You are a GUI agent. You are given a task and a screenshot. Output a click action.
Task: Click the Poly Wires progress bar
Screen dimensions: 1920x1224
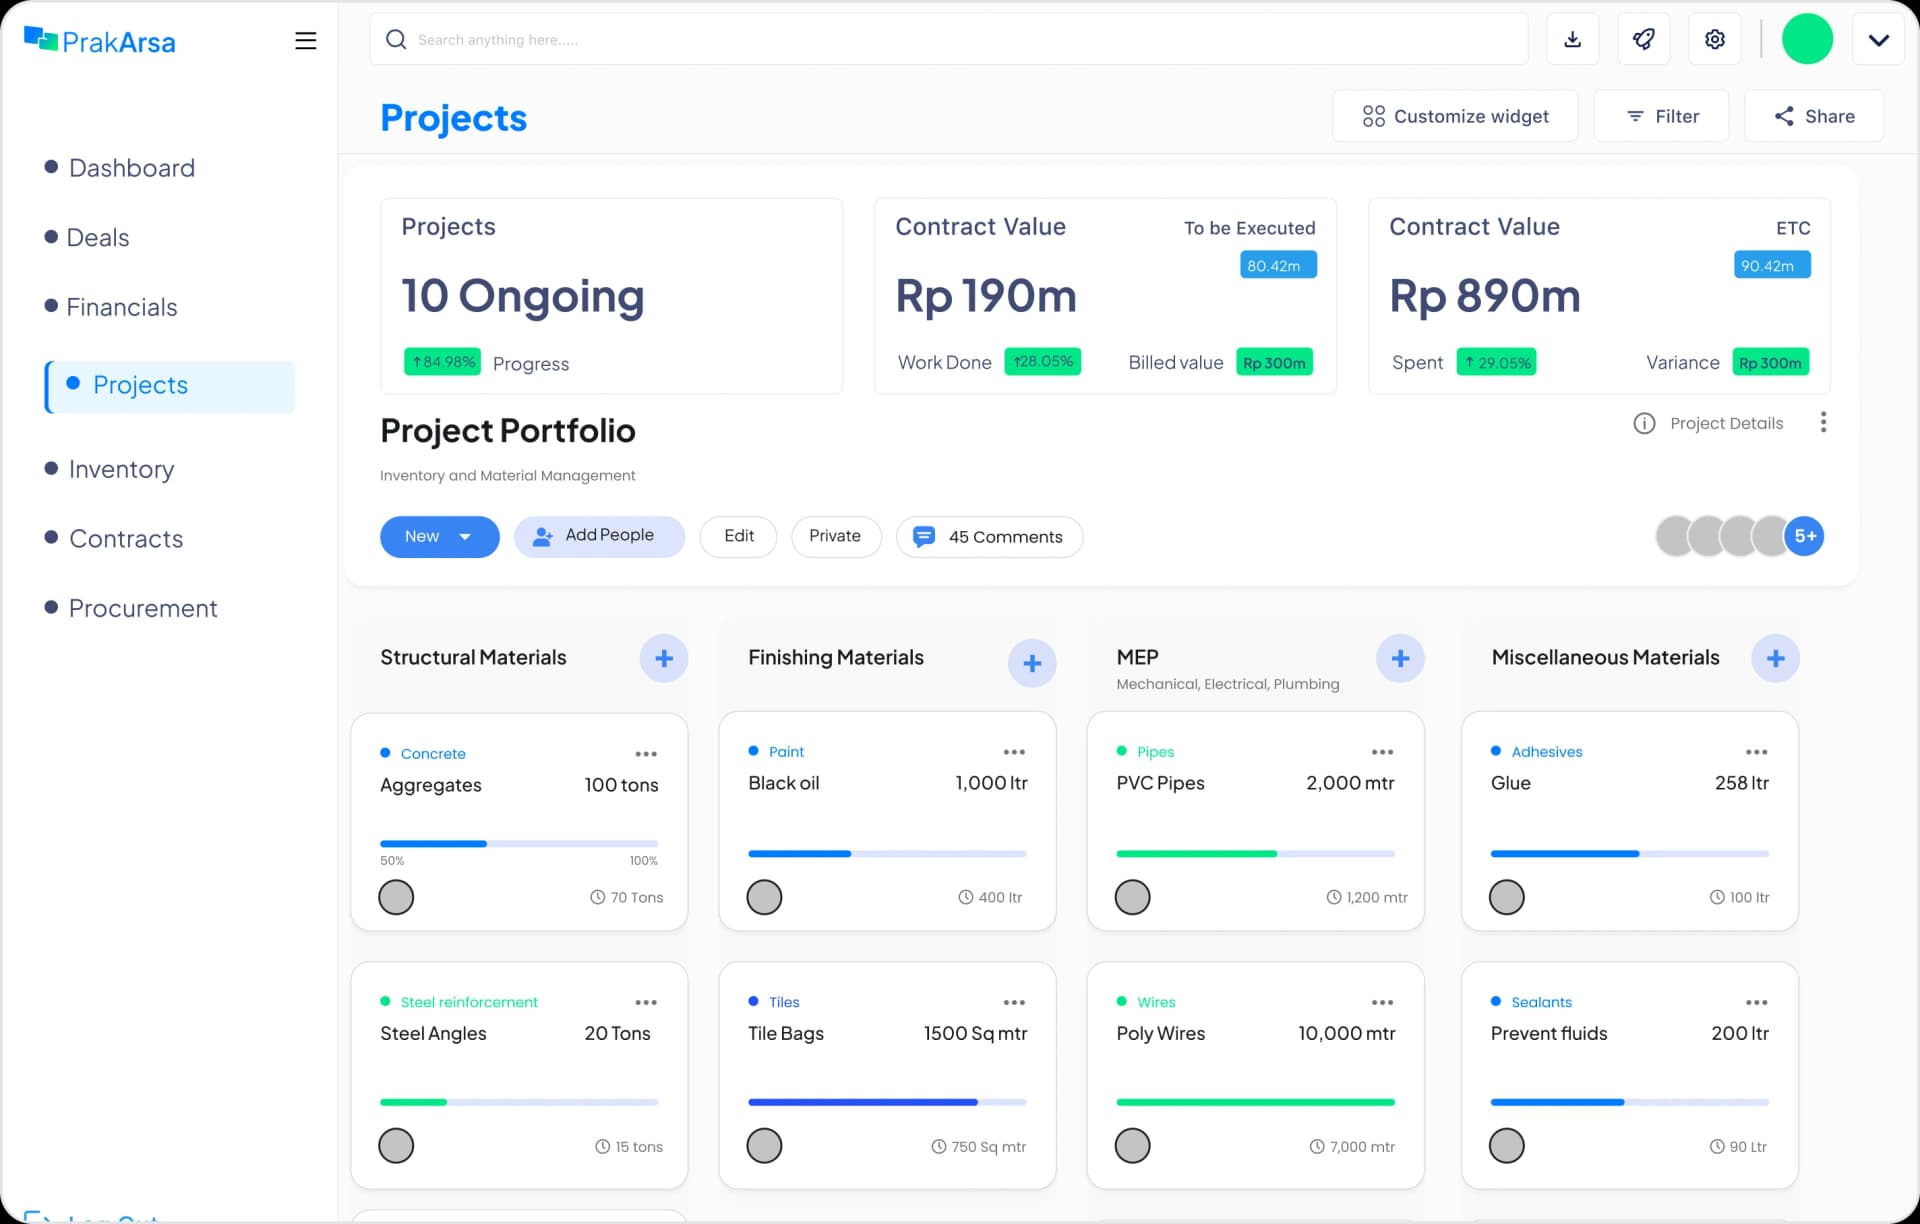pos(1255,1102)
